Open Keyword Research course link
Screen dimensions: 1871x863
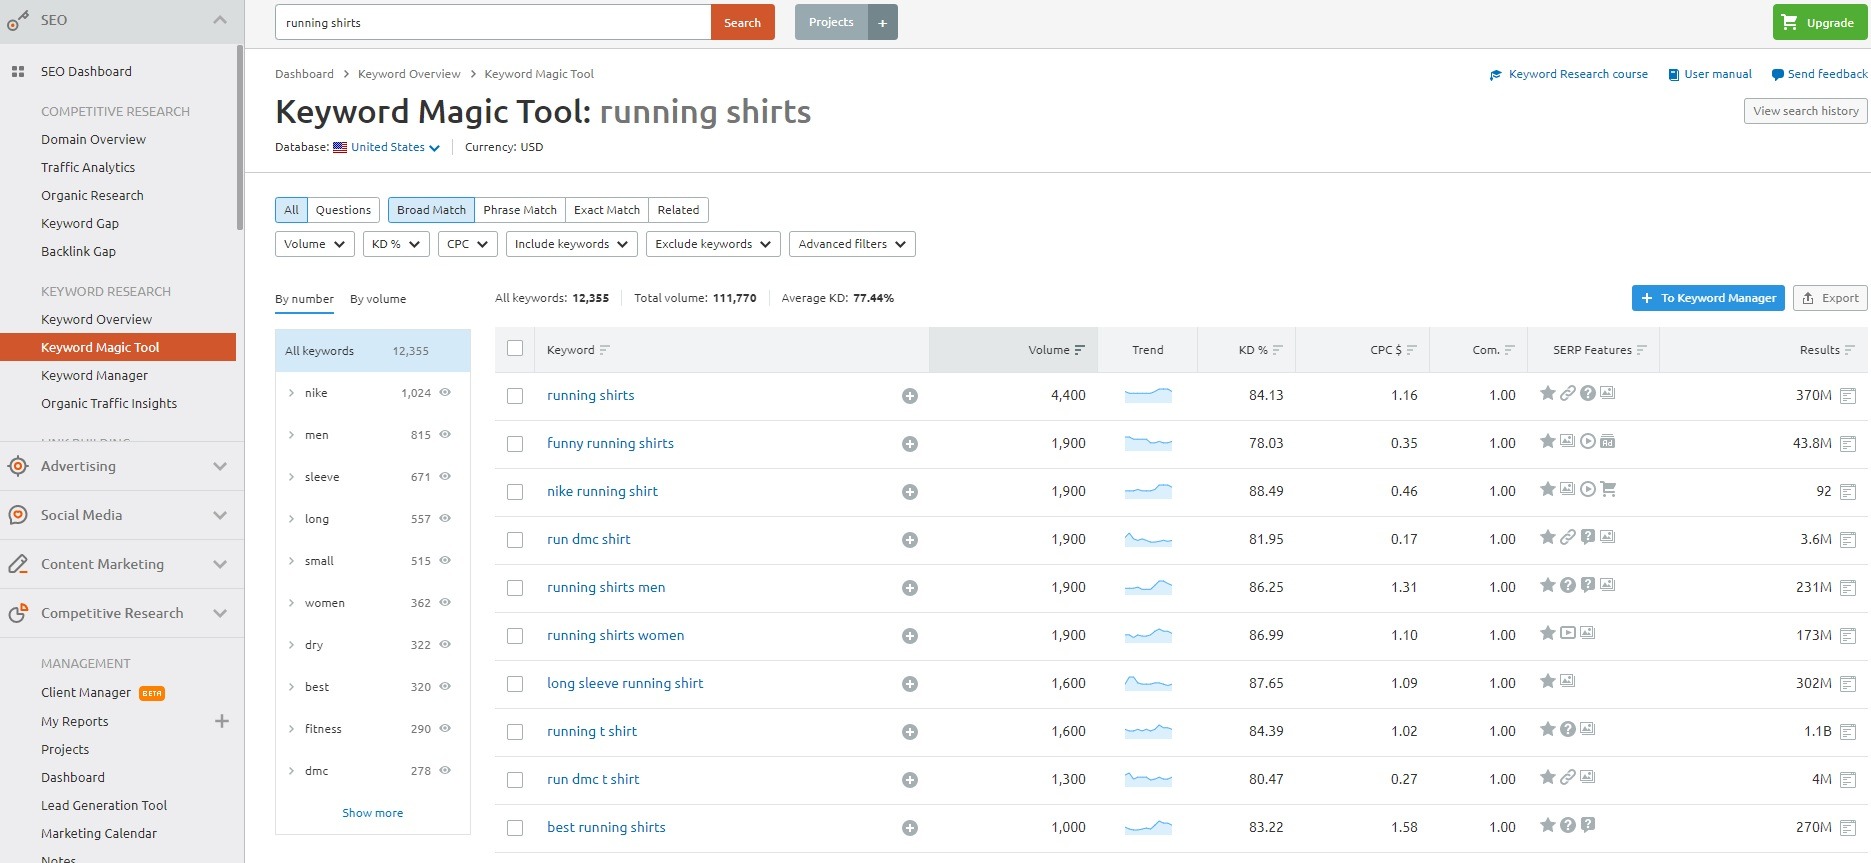tap(1569, 74)
